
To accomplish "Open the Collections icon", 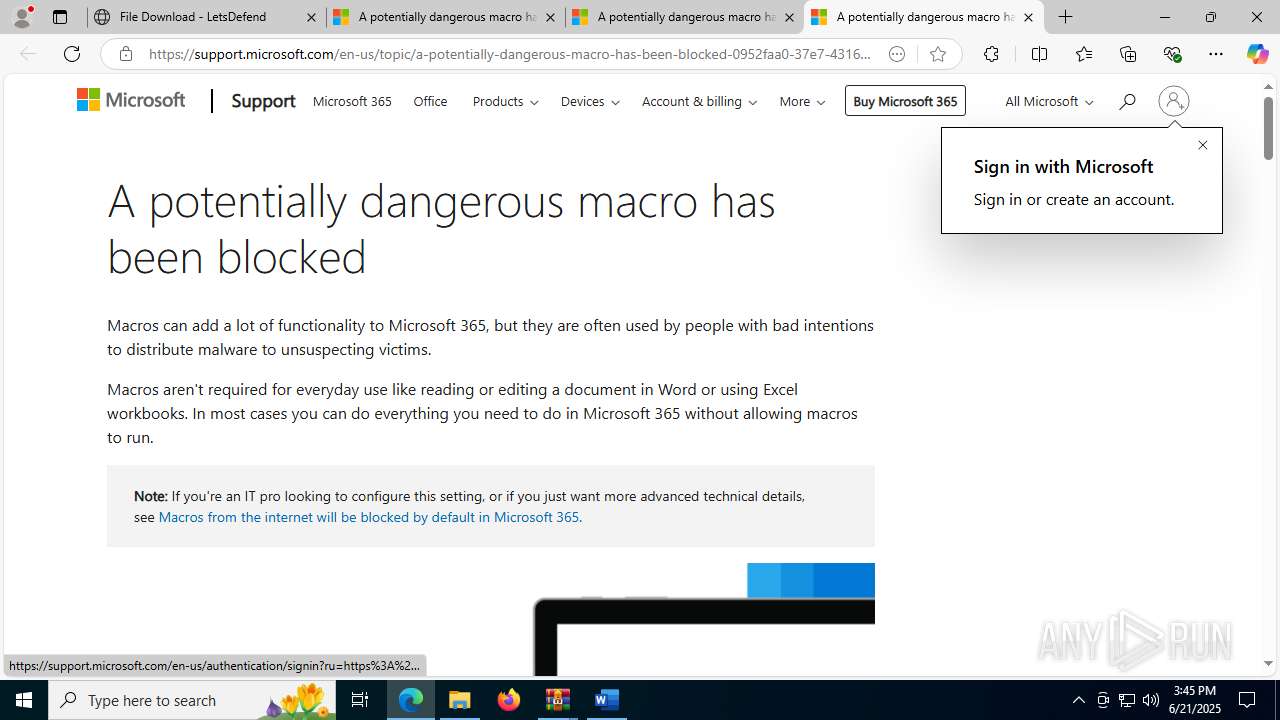I will (x=1128, y=54).
